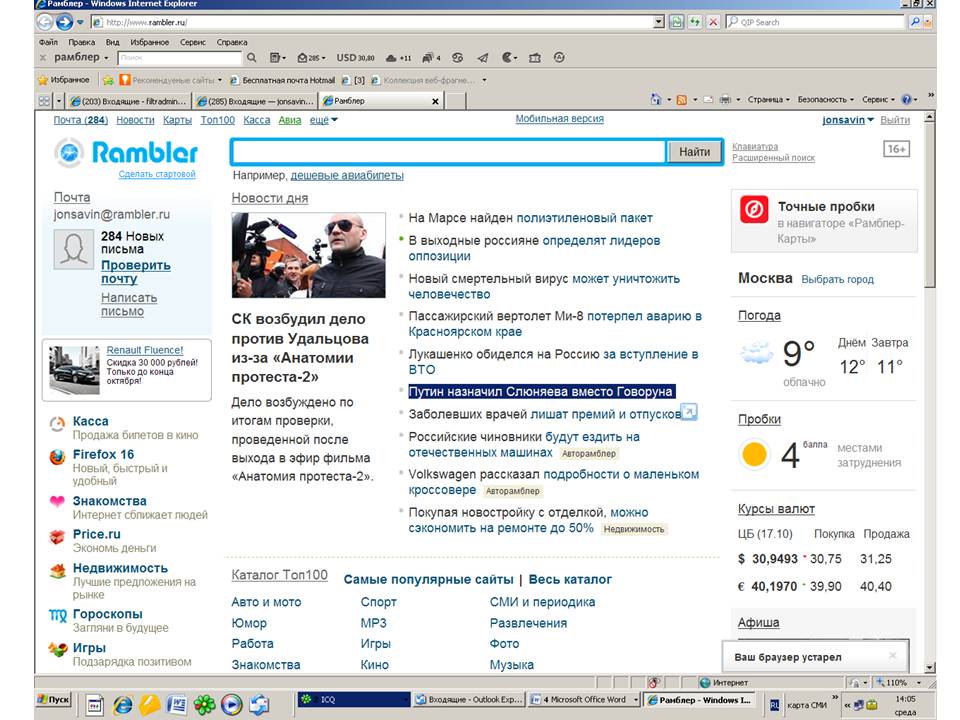Click the yellow traffic level indicator circle
This screenshot has width=960, height=720.
pyautogui.click(x=754, y=455)
